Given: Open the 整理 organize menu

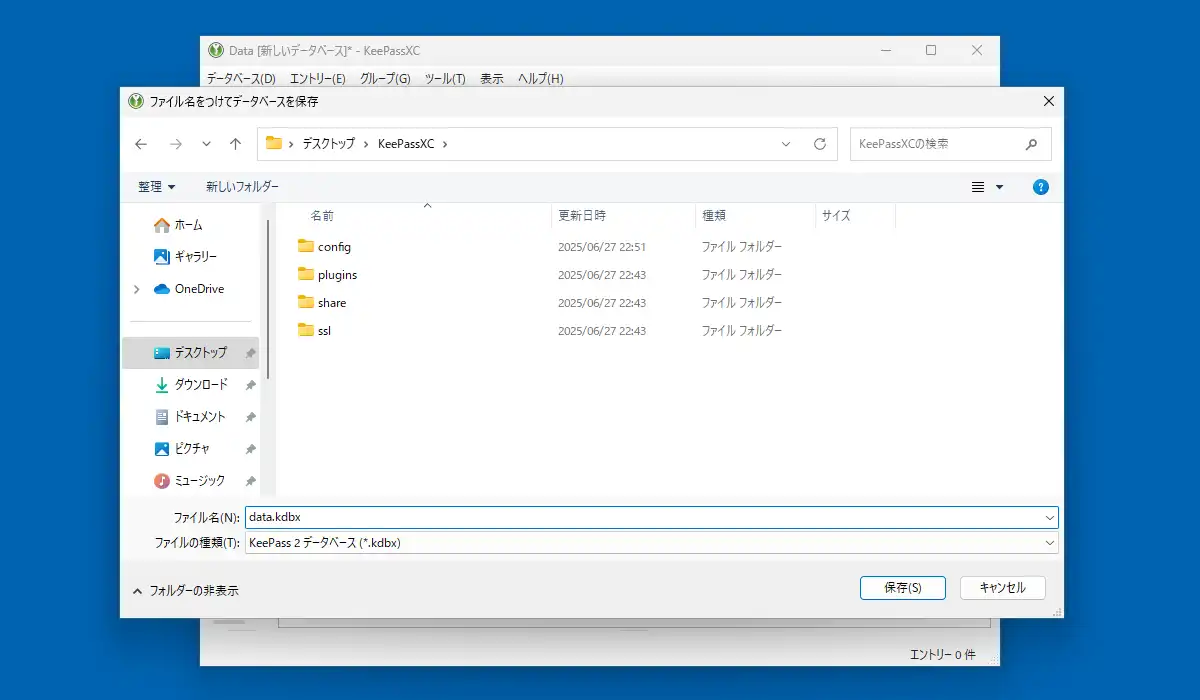Looking at the screenshot, I should [157, 187].
